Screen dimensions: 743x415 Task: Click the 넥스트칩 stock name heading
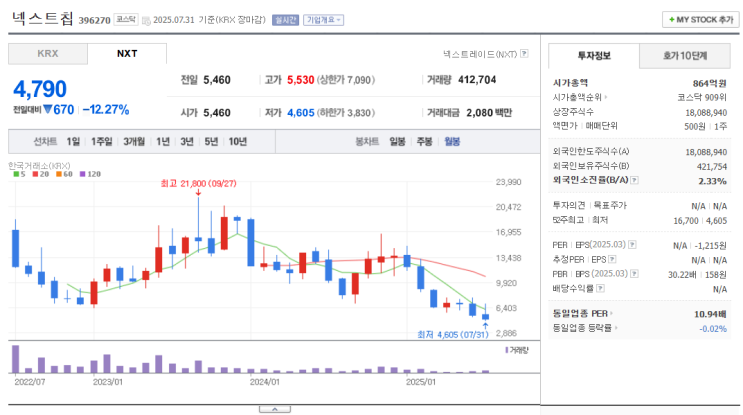[x=43, y=18]
